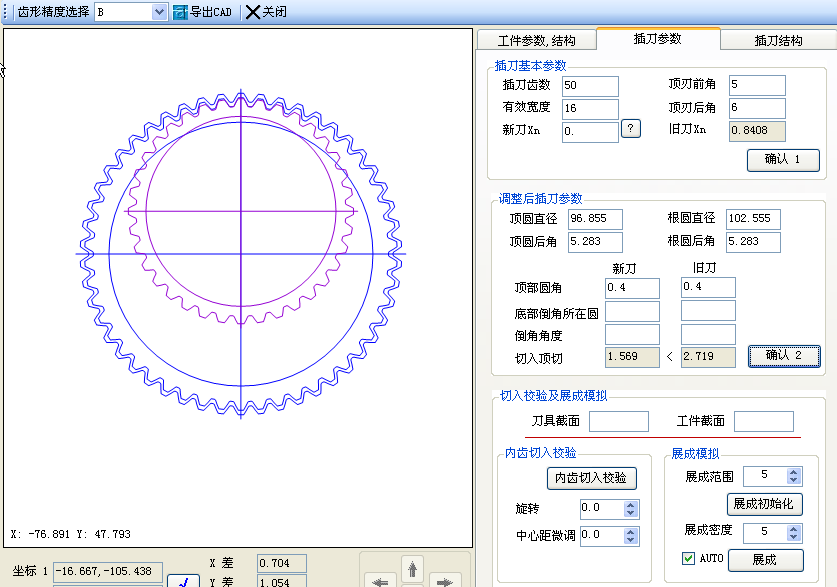Image resolution: width=837 pixels, height=587 pixels.
Task: Decrease the 展成密度 spinner value
Action: click(x=793, y=536)
